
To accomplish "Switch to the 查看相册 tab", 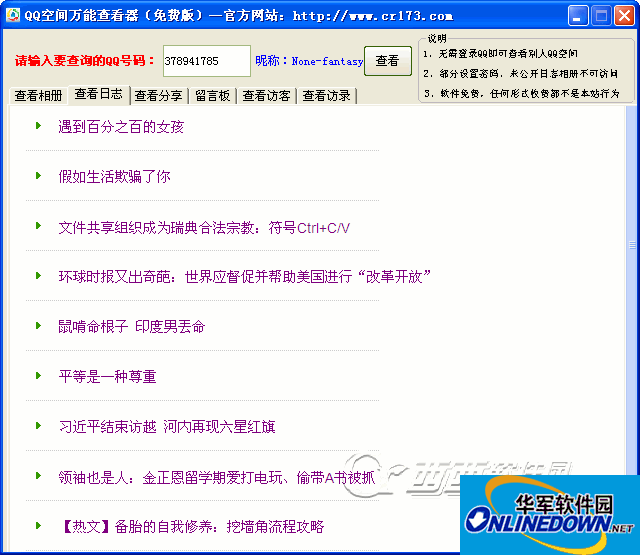I will point(38,96).
